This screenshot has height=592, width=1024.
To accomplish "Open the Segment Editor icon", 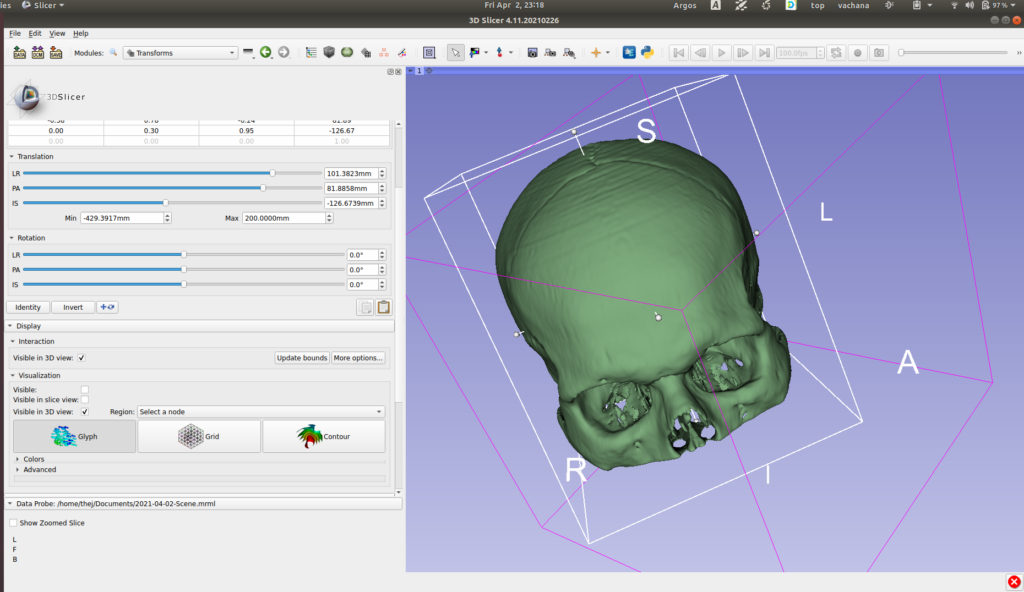I will (402, 52).
